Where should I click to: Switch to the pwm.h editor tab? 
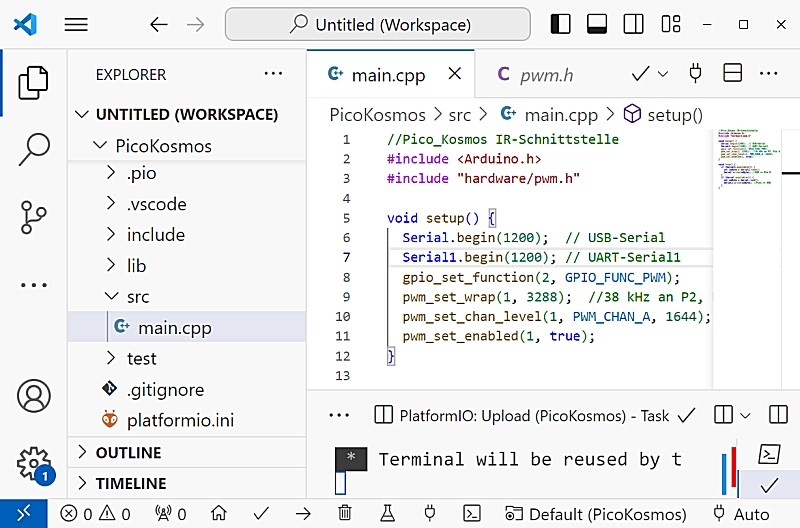pyautogui.click(x=535, y=74)
